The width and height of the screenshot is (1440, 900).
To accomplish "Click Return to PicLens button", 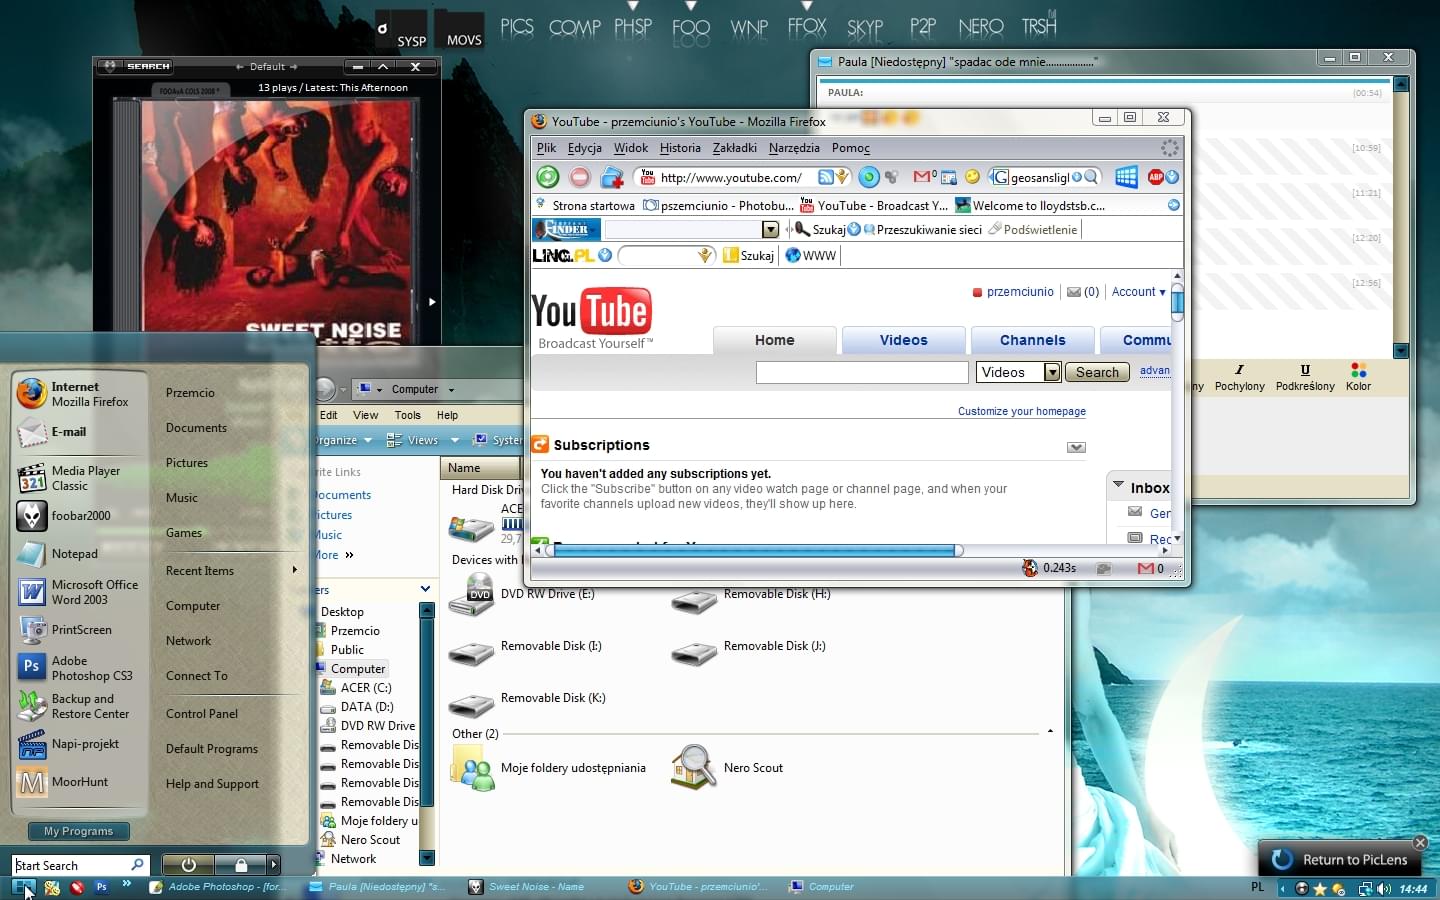I will pos(1340,859).
